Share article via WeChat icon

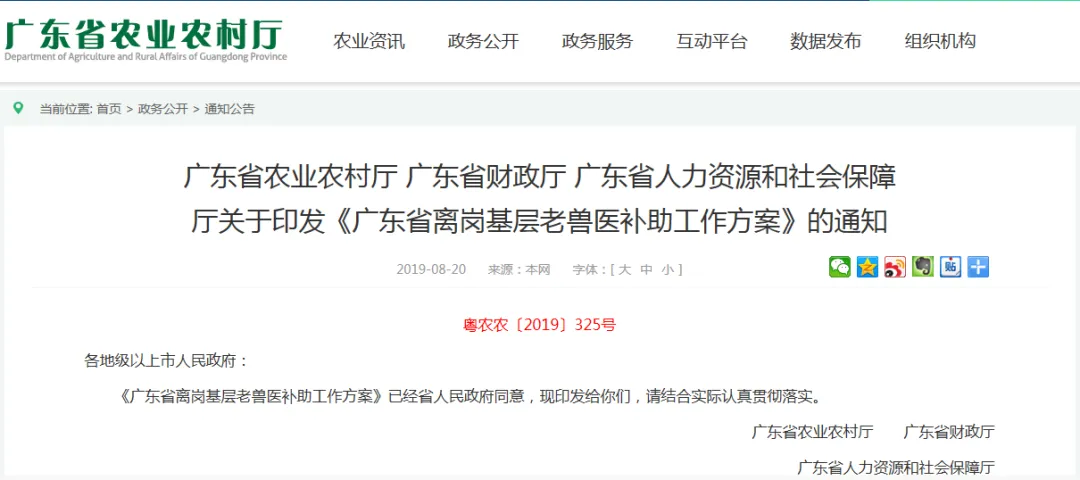[840, 267]
